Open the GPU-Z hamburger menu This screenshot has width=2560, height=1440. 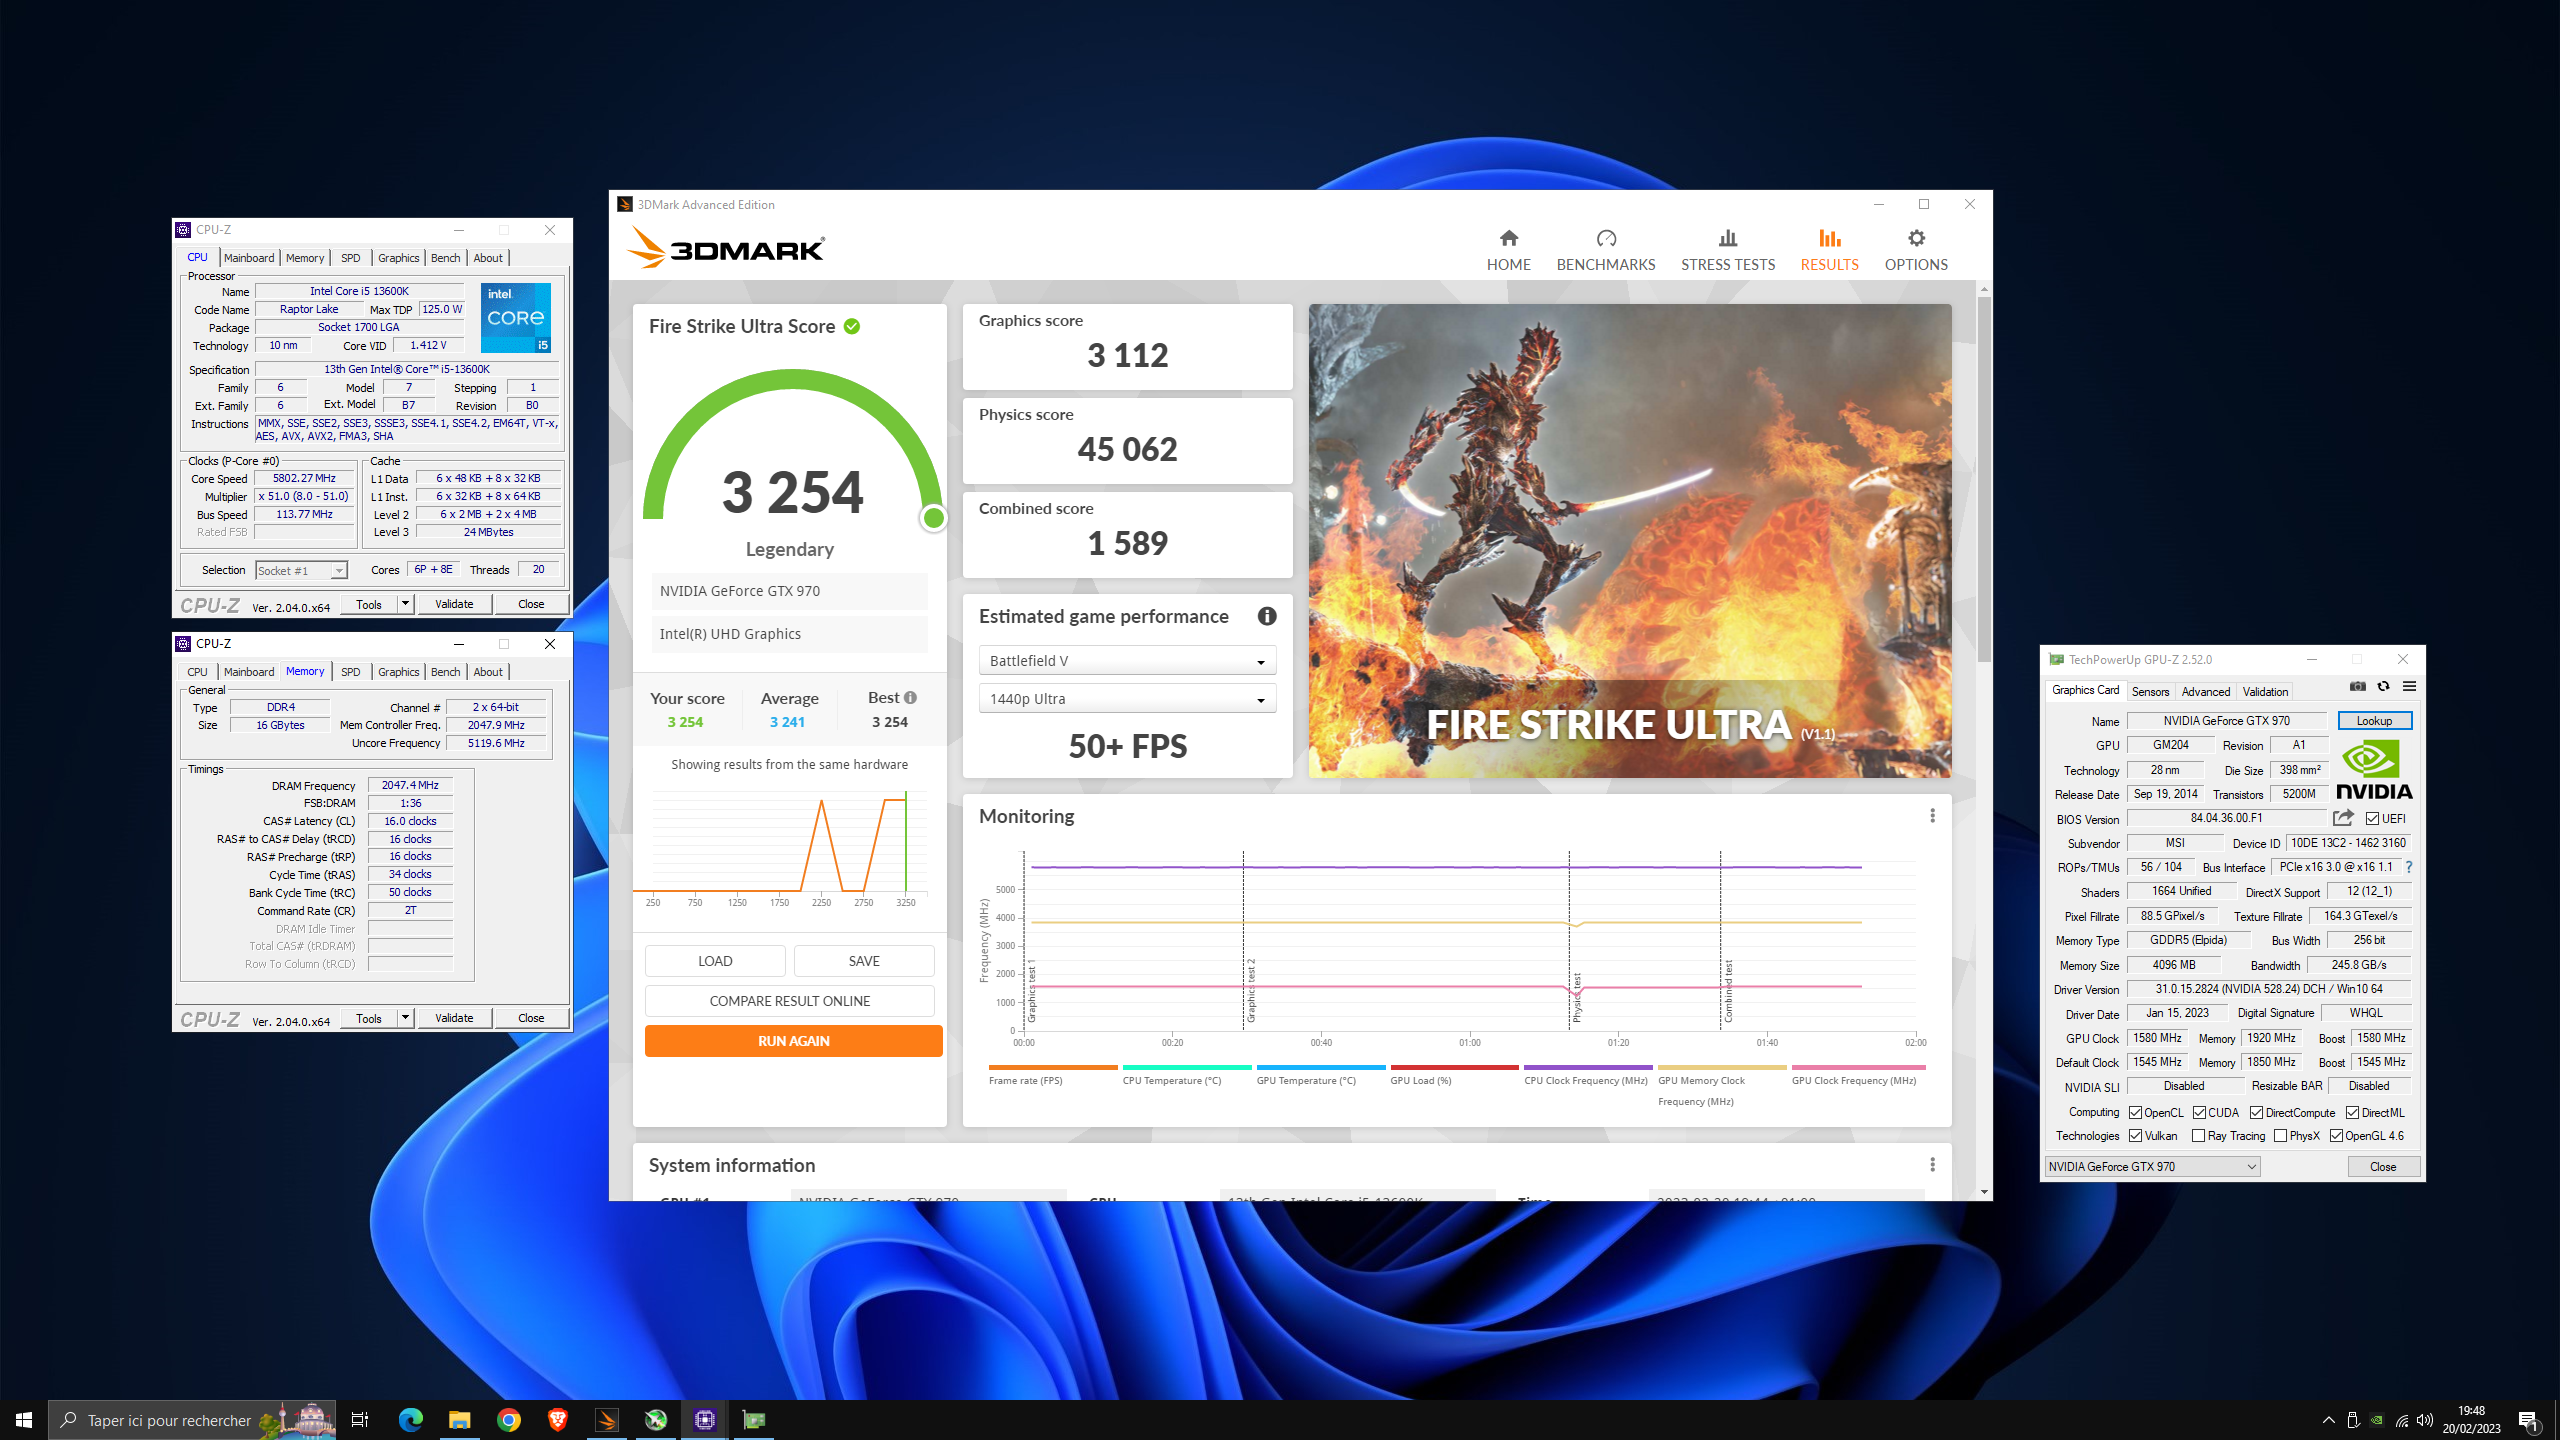(x=2409, y=687)
